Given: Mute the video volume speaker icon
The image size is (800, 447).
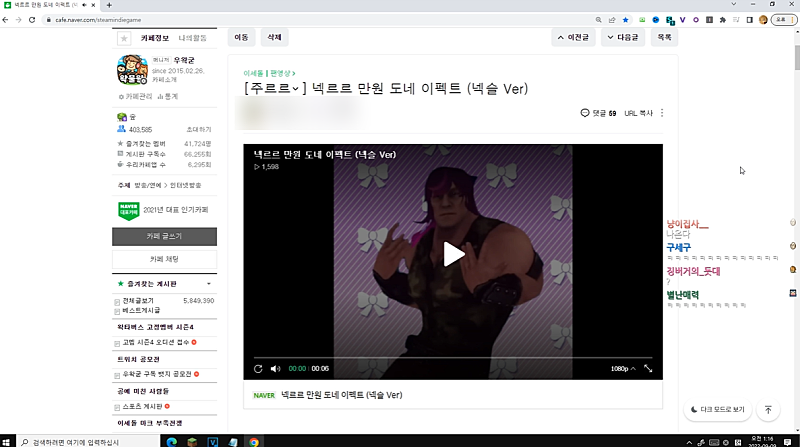Looking at the screenshot, I should pos(276,369).
